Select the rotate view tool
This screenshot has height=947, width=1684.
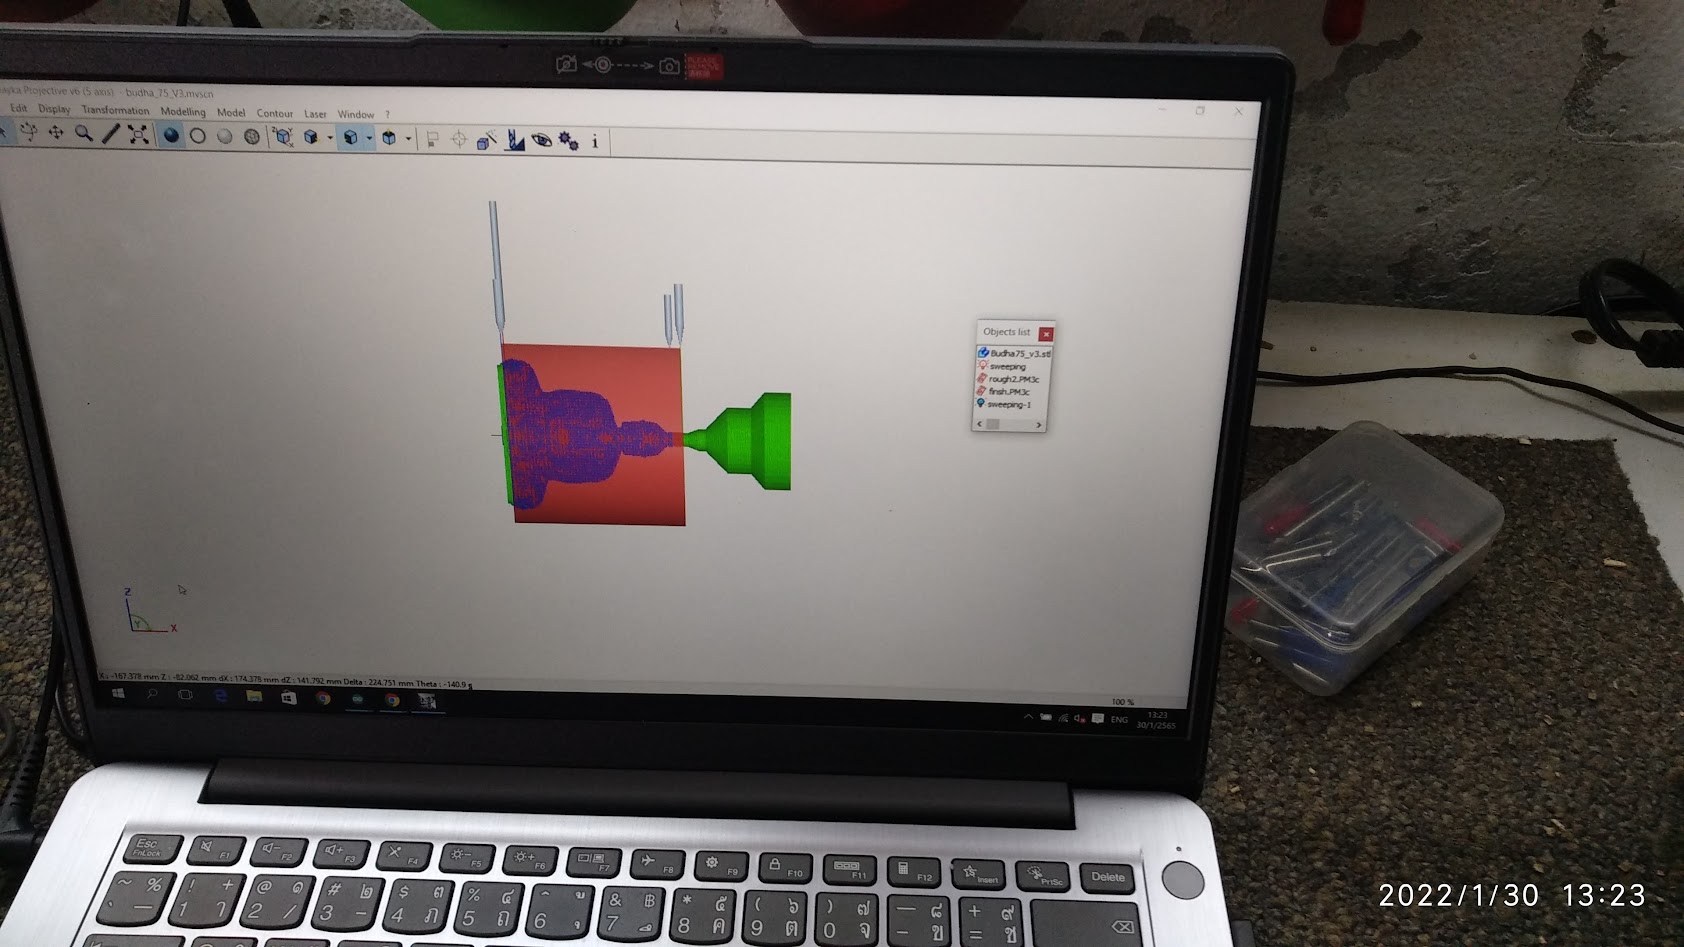pos(29,132)
